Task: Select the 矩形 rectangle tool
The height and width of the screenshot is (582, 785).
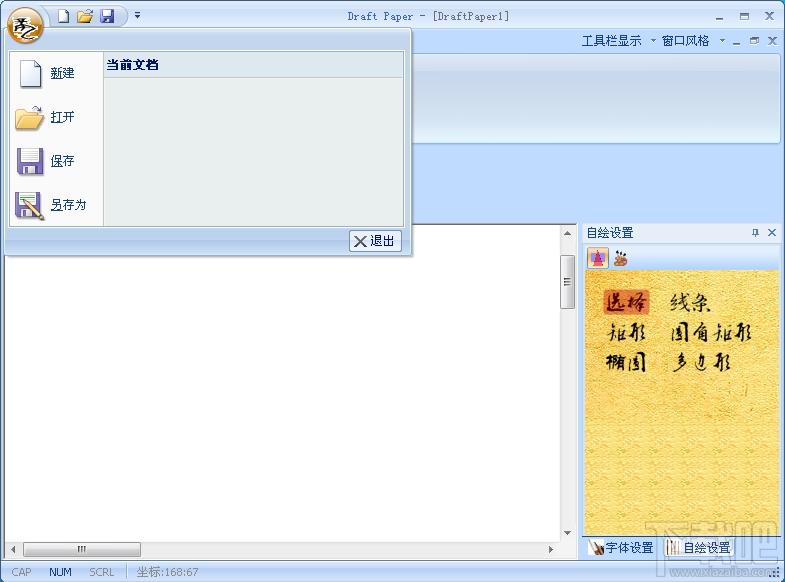Action: click(626, 332)
